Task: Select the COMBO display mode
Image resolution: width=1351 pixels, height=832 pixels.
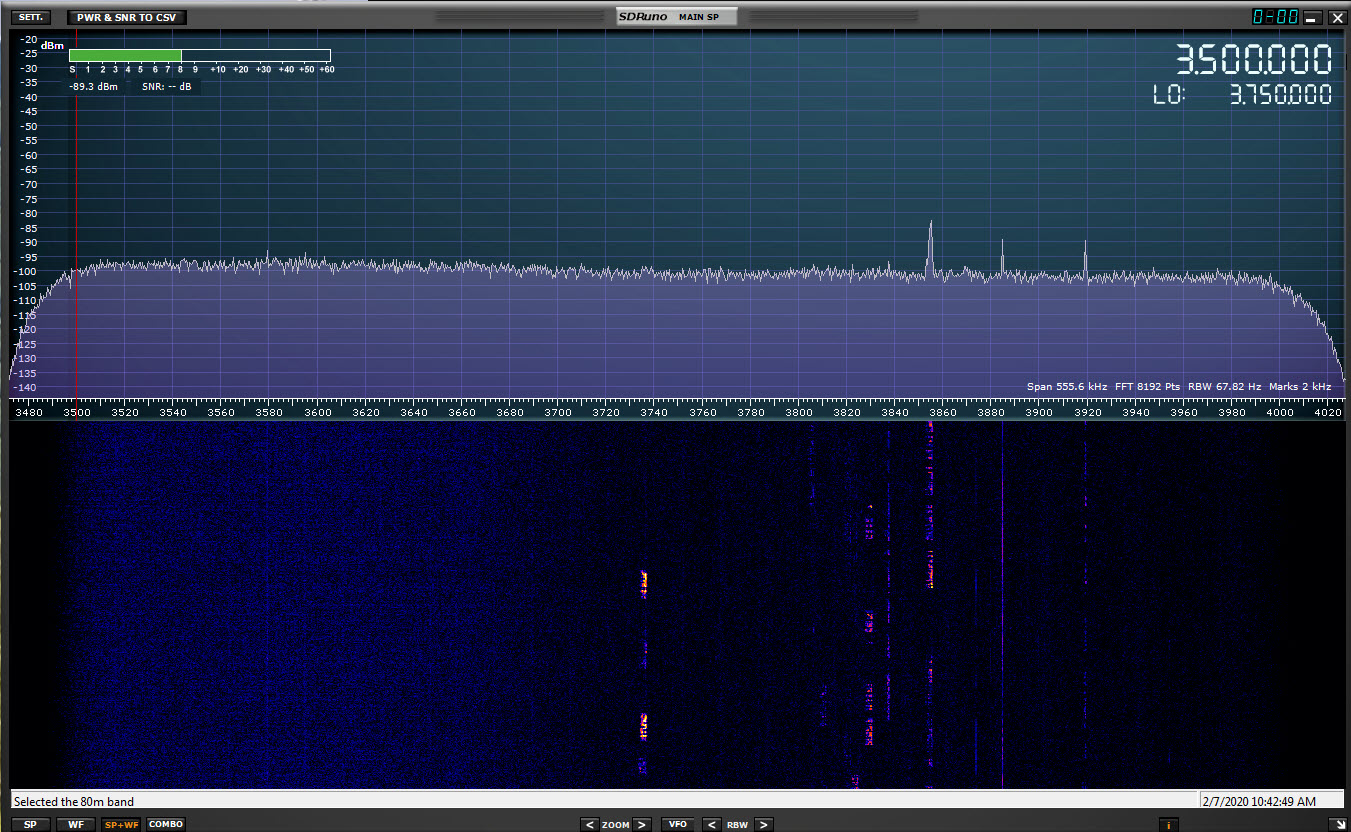Action: (166, 824)
